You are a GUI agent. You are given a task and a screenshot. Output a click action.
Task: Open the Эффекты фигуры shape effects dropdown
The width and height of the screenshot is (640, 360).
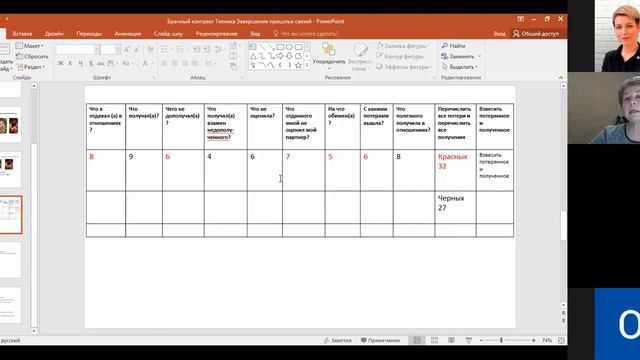[403, 67]
